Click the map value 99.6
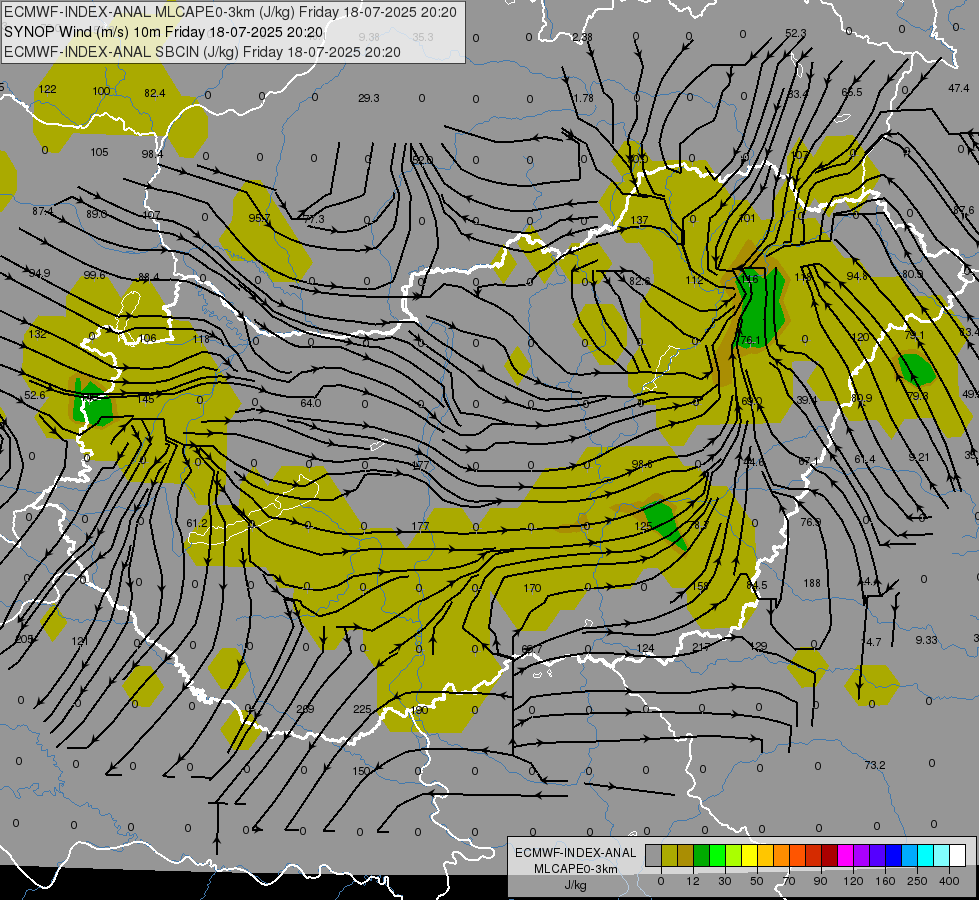Viewport: 979px width, 900px height. tap(95, 275)
